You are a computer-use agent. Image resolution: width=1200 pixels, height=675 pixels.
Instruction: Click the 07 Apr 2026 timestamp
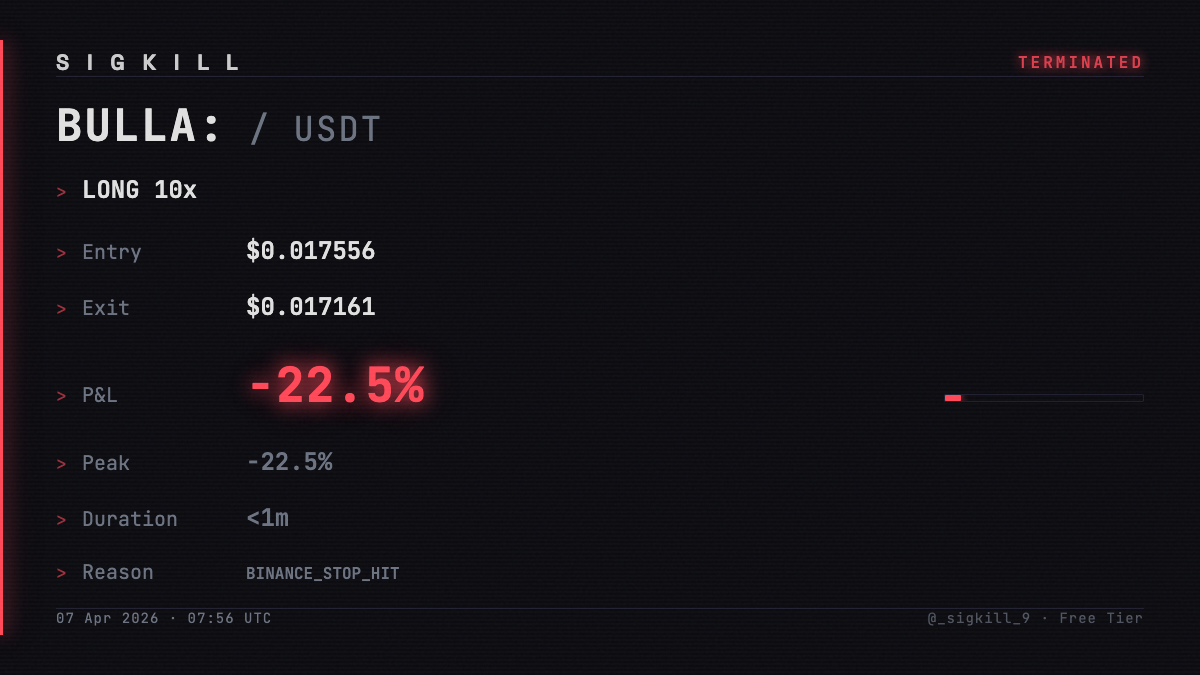[x=108, y=618]
